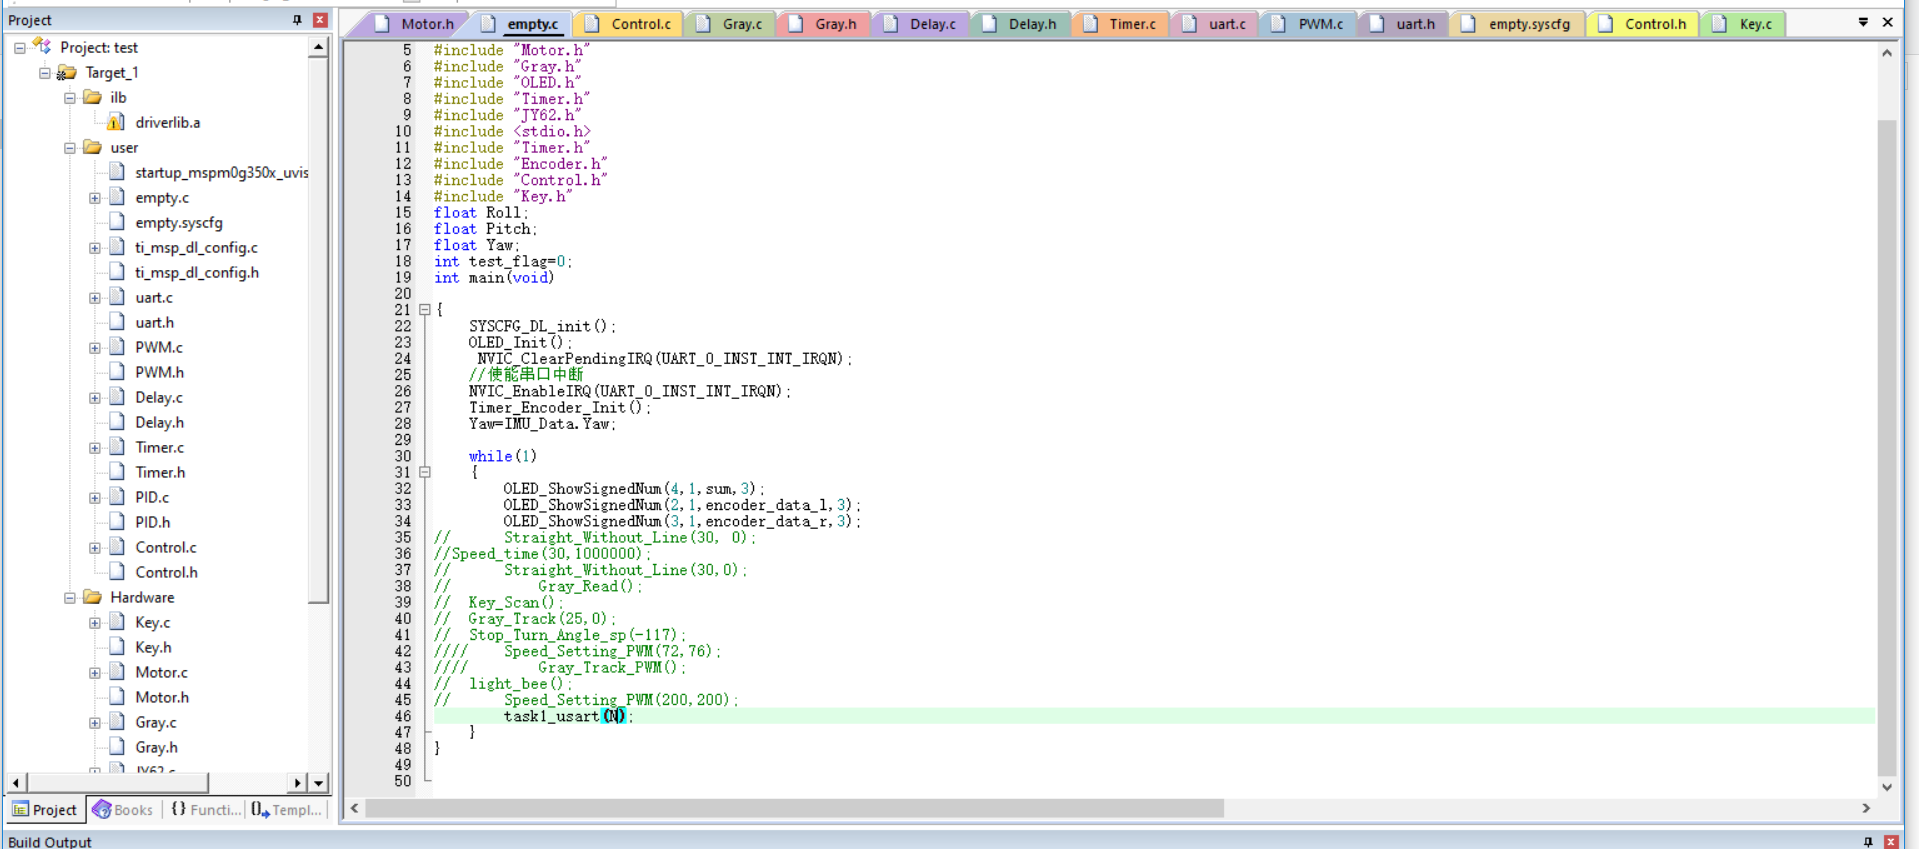Image resolution: width=1919 pixels, height=849 pixels.
Task: Select PID.c in the project tree
Action: (151, 497)
